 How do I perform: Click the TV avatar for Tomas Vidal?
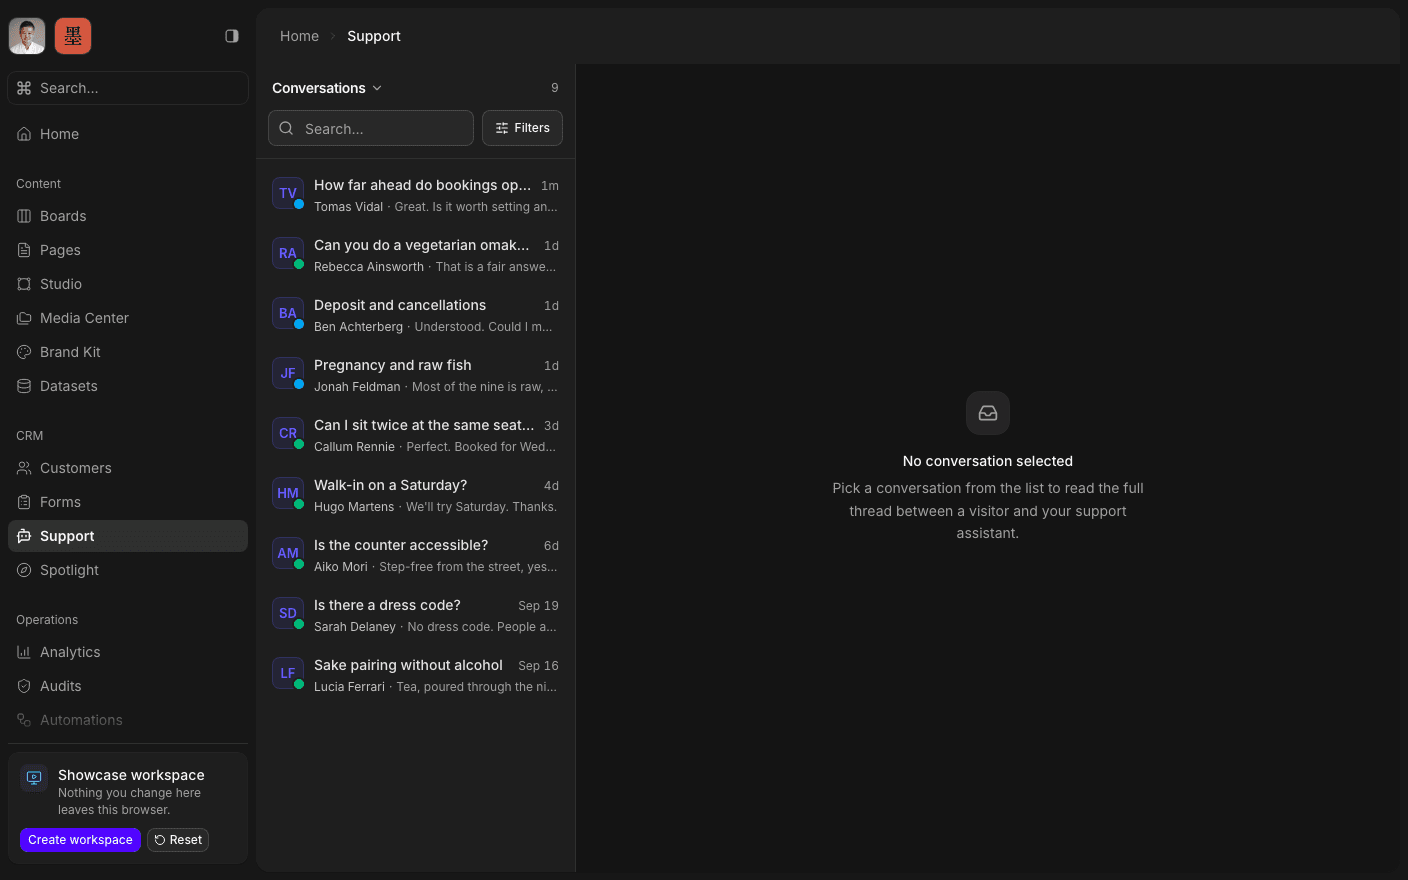[288, 193]
